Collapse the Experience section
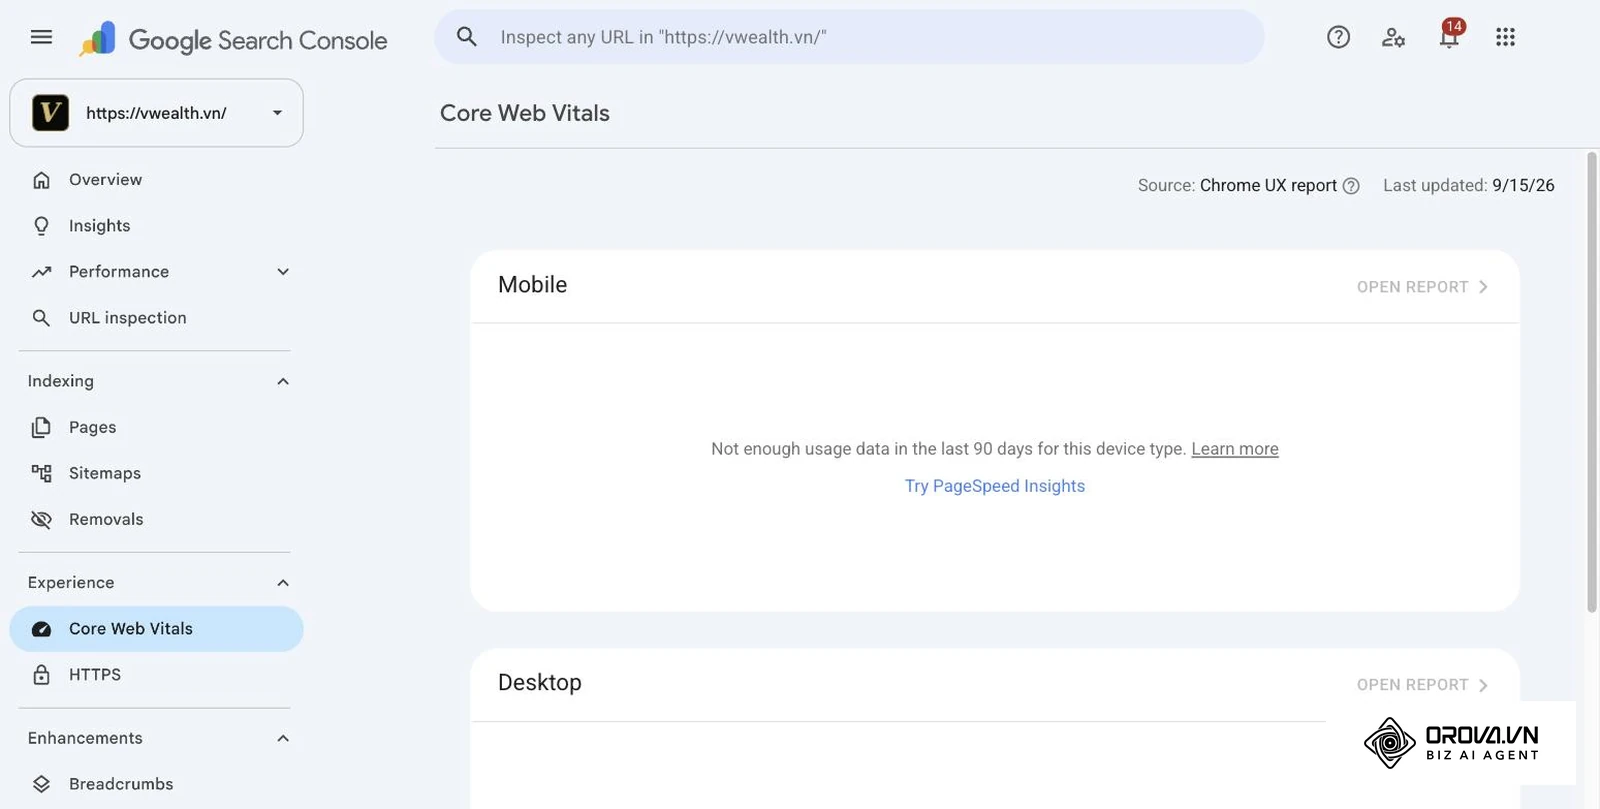The width and height of the screenshot is (1600, 809). [283, 583]
